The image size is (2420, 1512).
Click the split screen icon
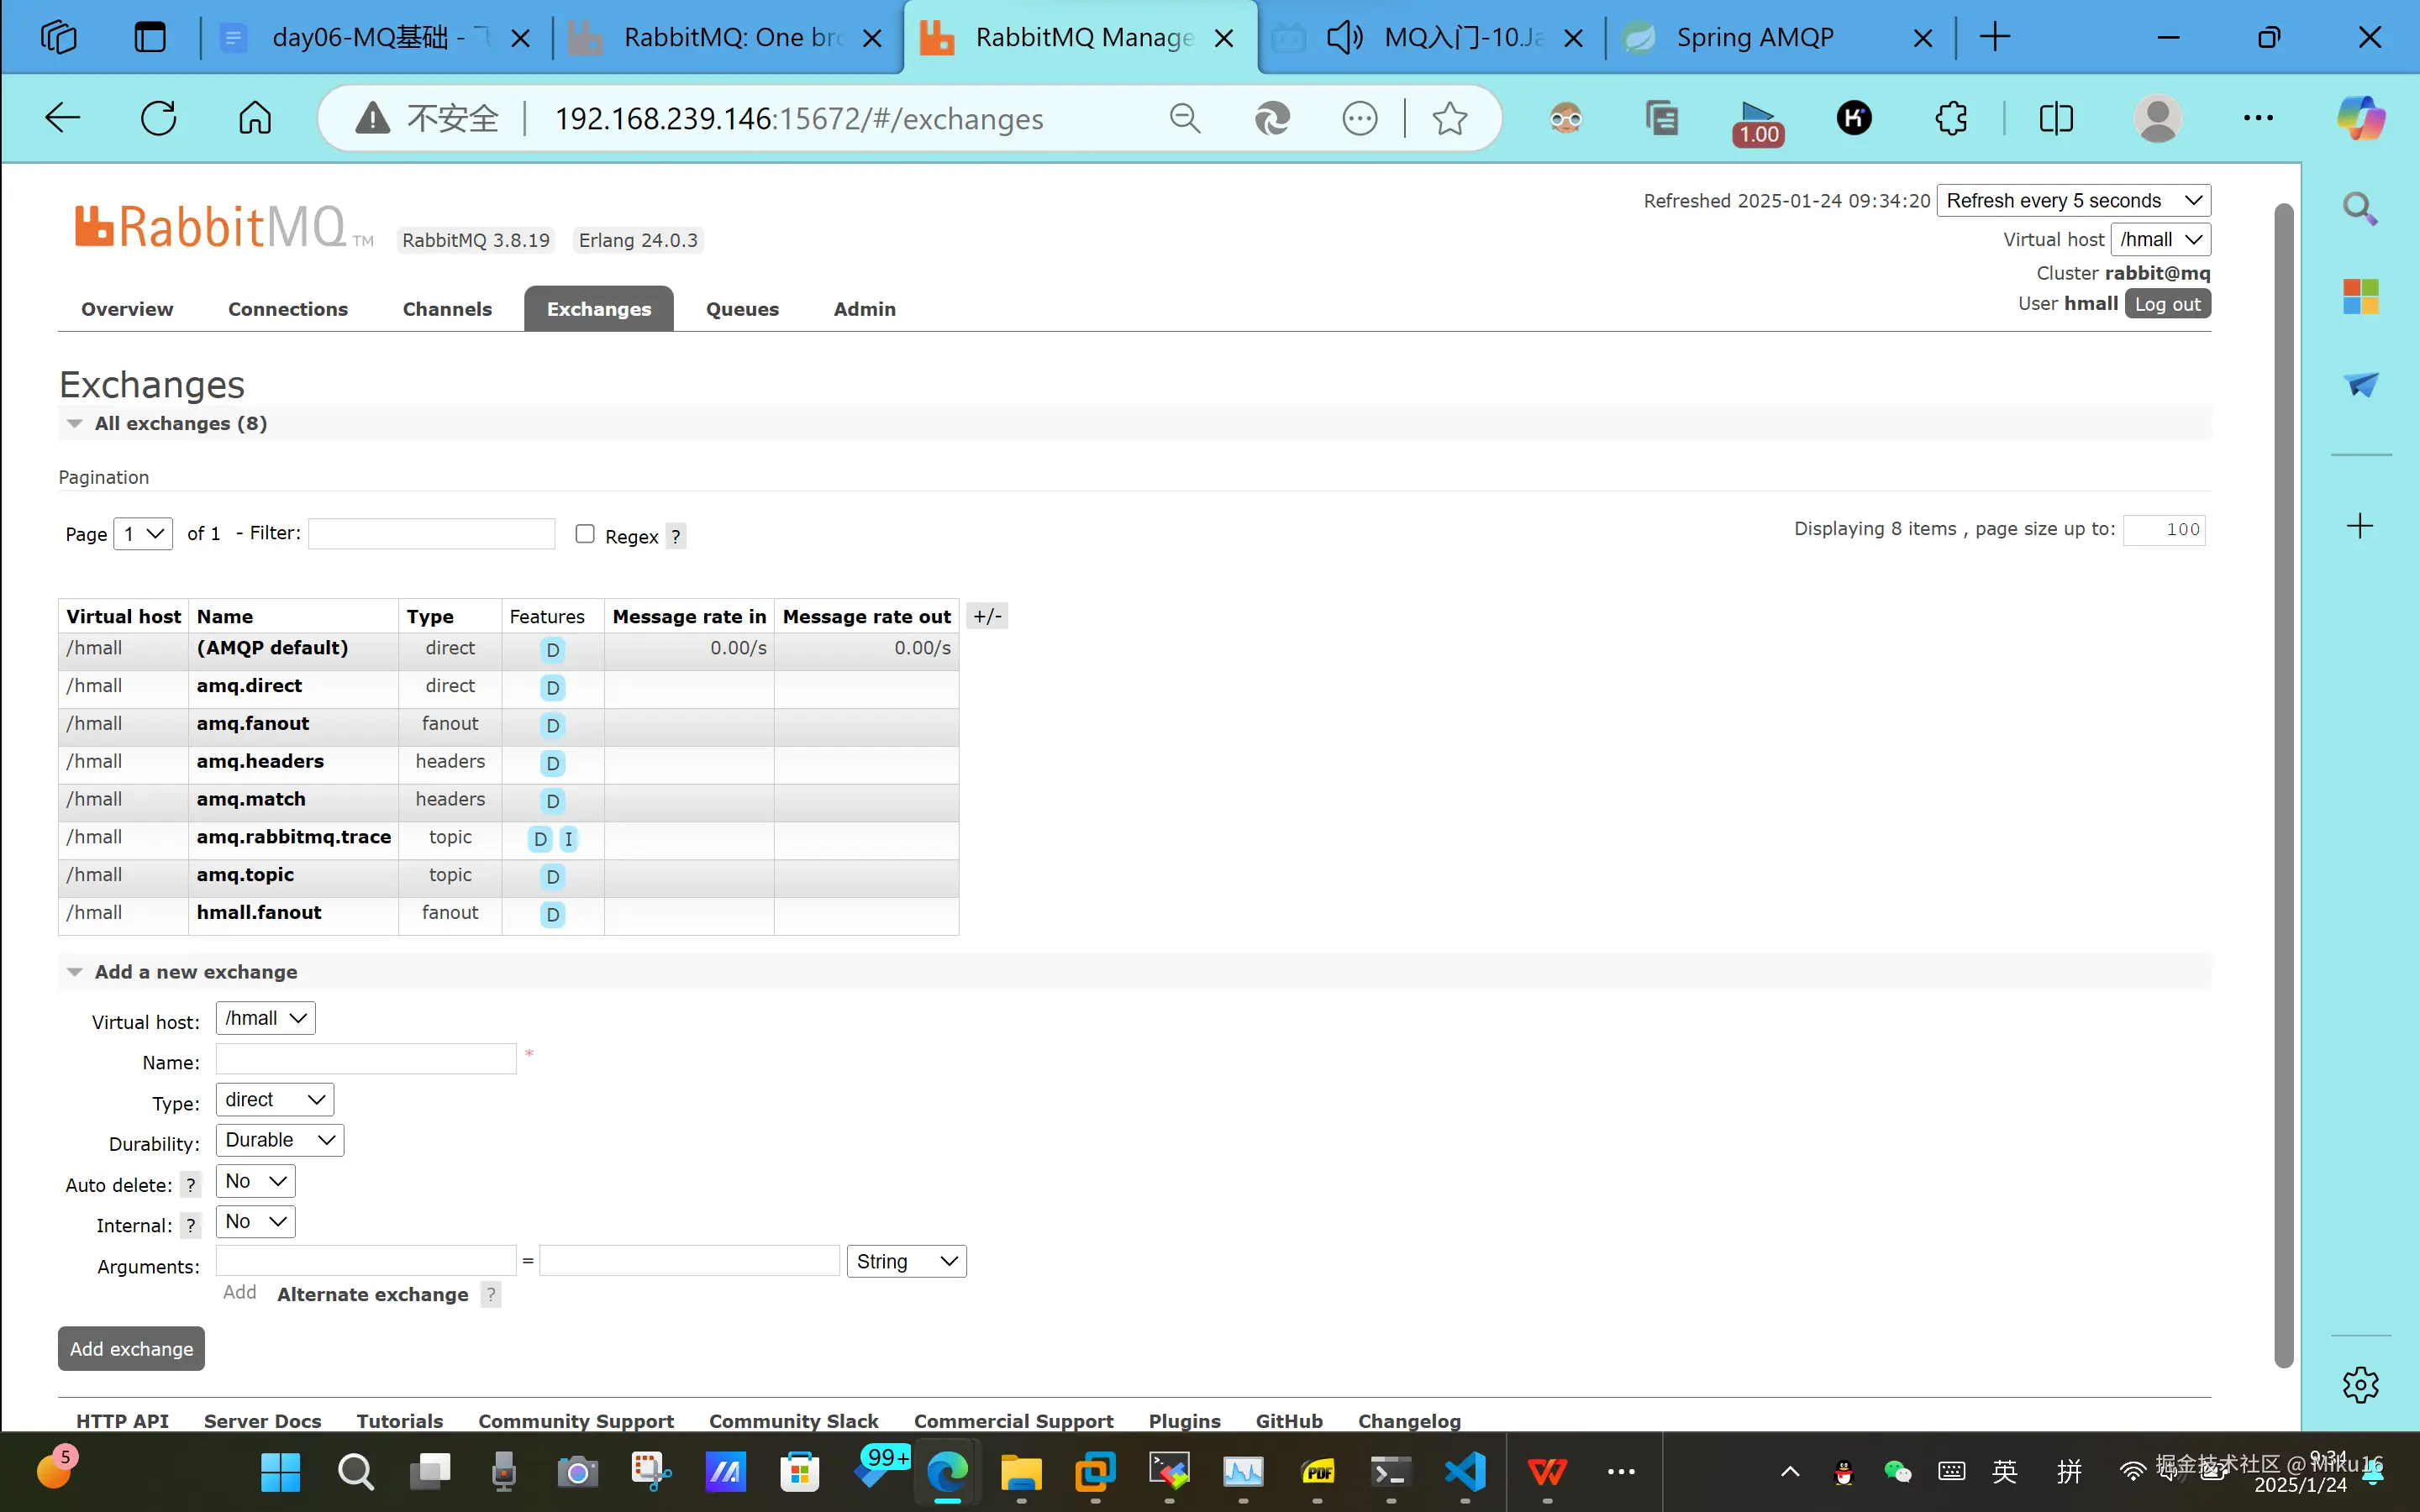tap(2056, 118)
